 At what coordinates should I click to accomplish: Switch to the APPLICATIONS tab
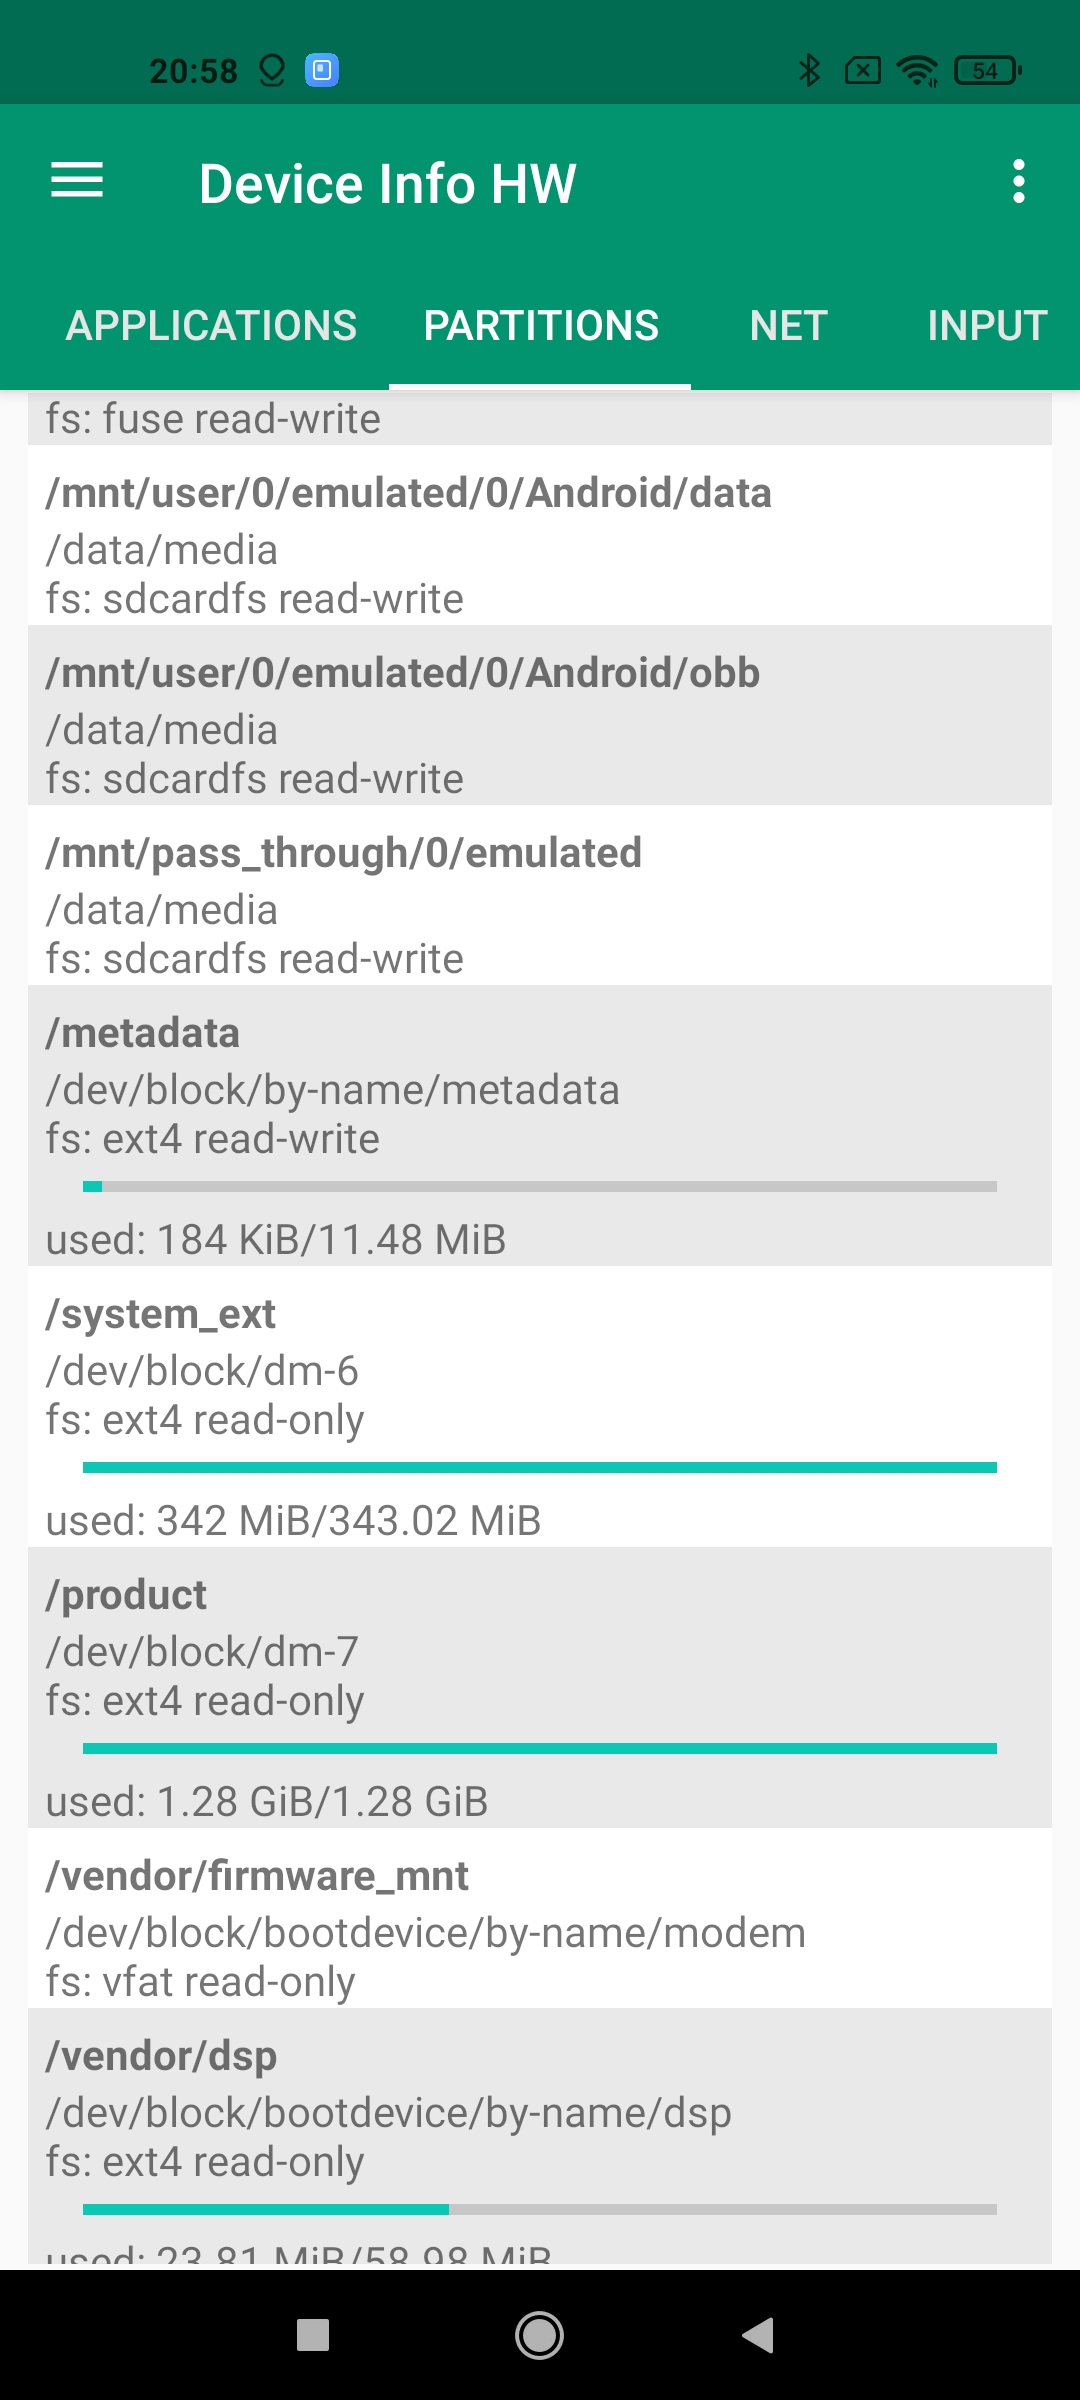click(211, 326)
